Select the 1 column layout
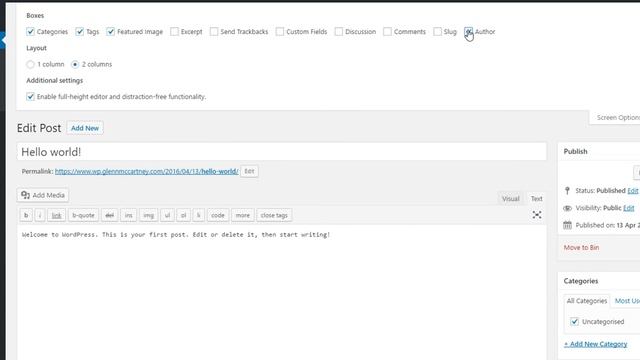This screenshot has height=360, width=640. click(x=30, y=64)
